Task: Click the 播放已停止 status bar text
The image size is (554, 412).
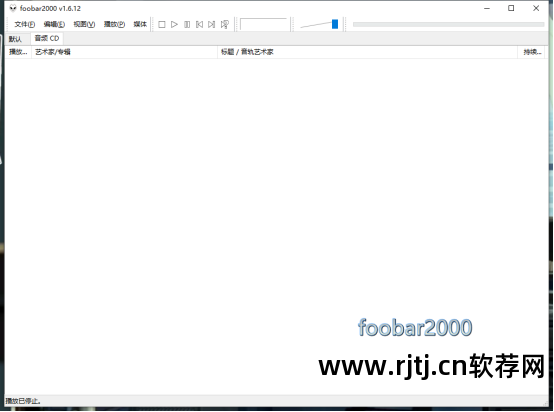Action: [x=23, y=401]
